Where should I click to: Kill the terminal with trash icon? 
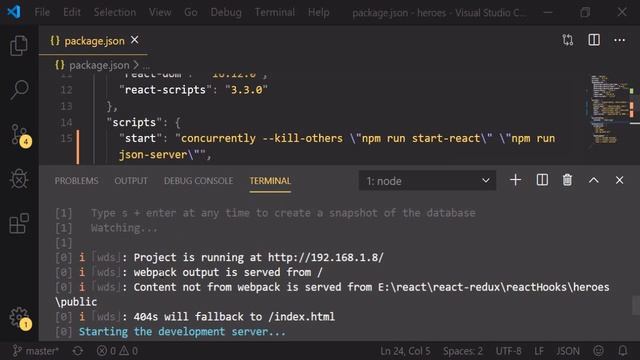567,180
